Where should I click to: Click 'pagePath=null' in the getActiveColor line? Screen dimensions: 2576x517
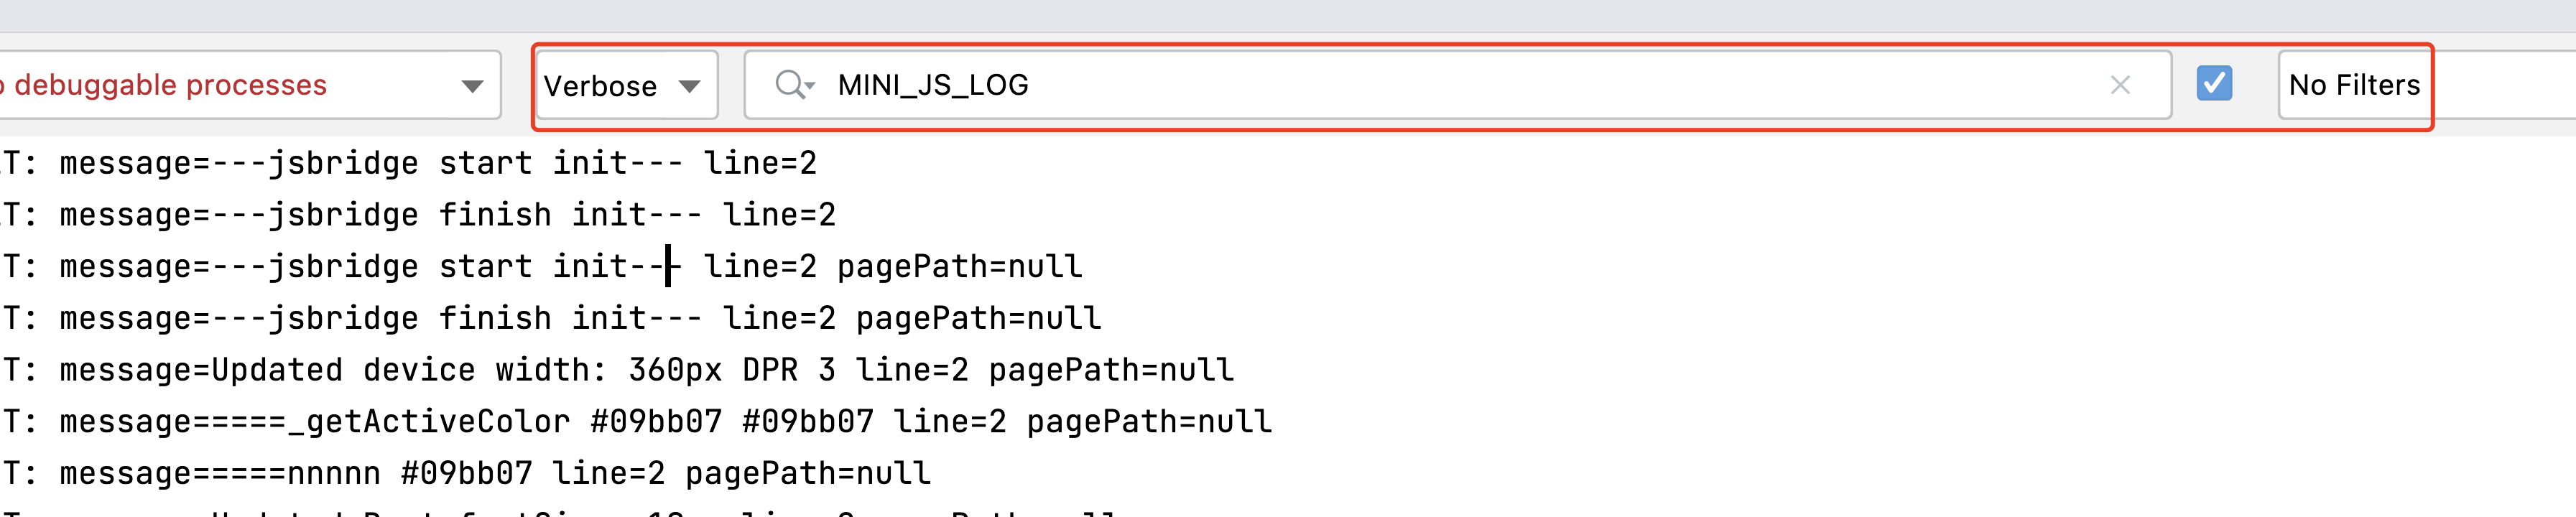(1148, 422)
